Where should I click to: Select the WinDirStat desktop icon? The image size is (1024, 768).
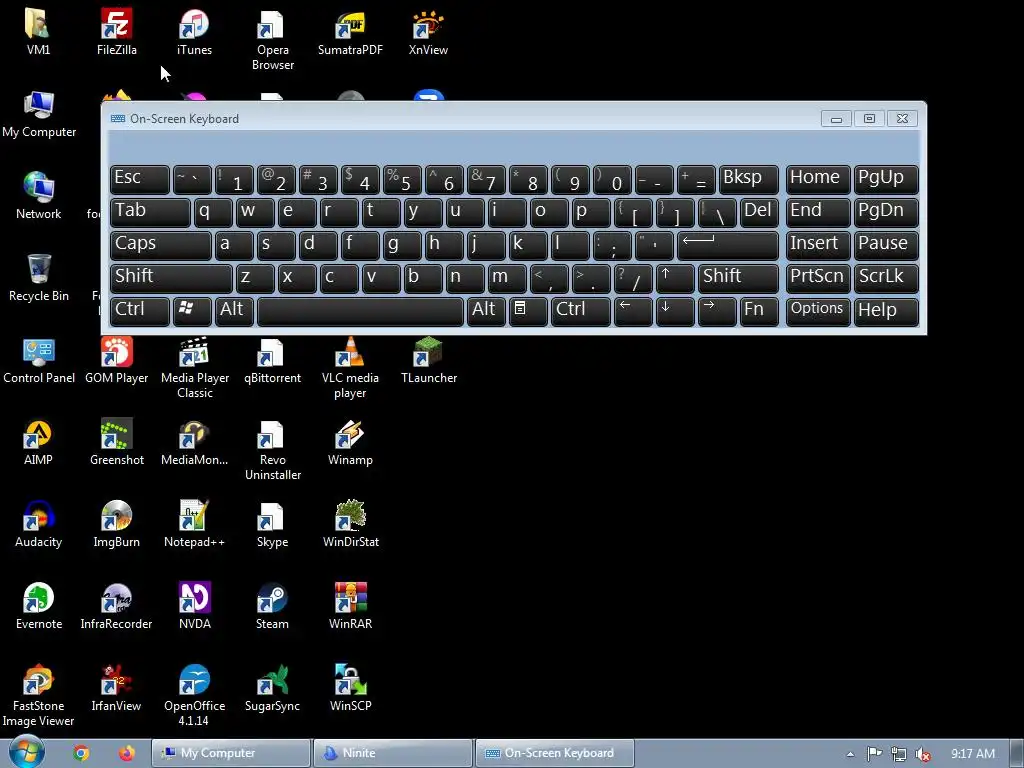click(350, 525)
